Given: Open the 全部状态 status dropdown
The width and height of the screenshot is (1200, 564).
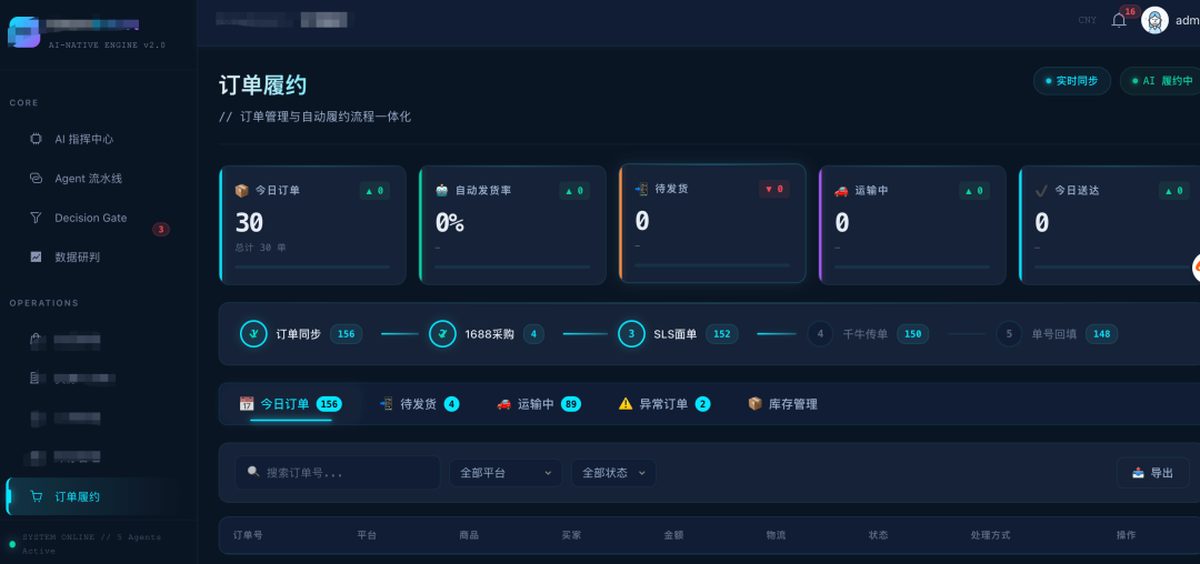Looking at the screenshot, I should click(x=614, y=473).
